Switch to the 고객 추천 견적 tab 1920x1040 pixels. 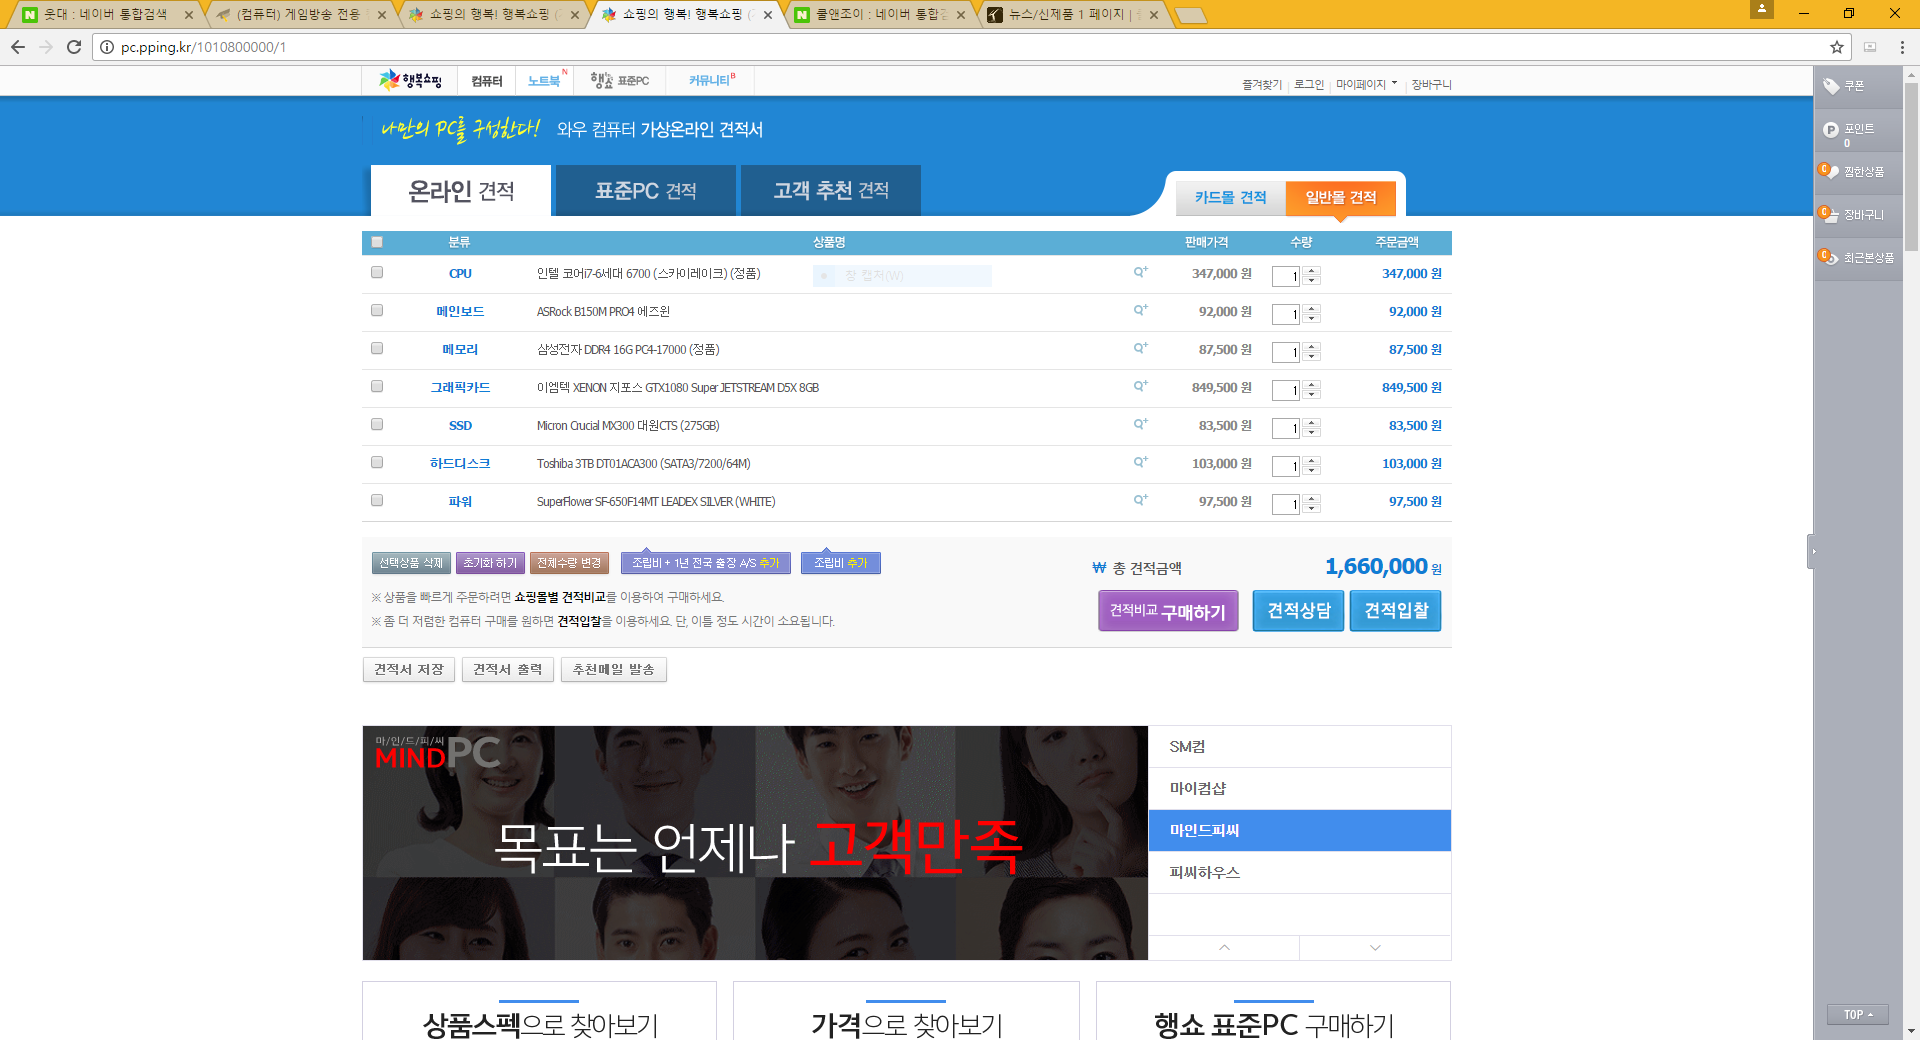830,191
